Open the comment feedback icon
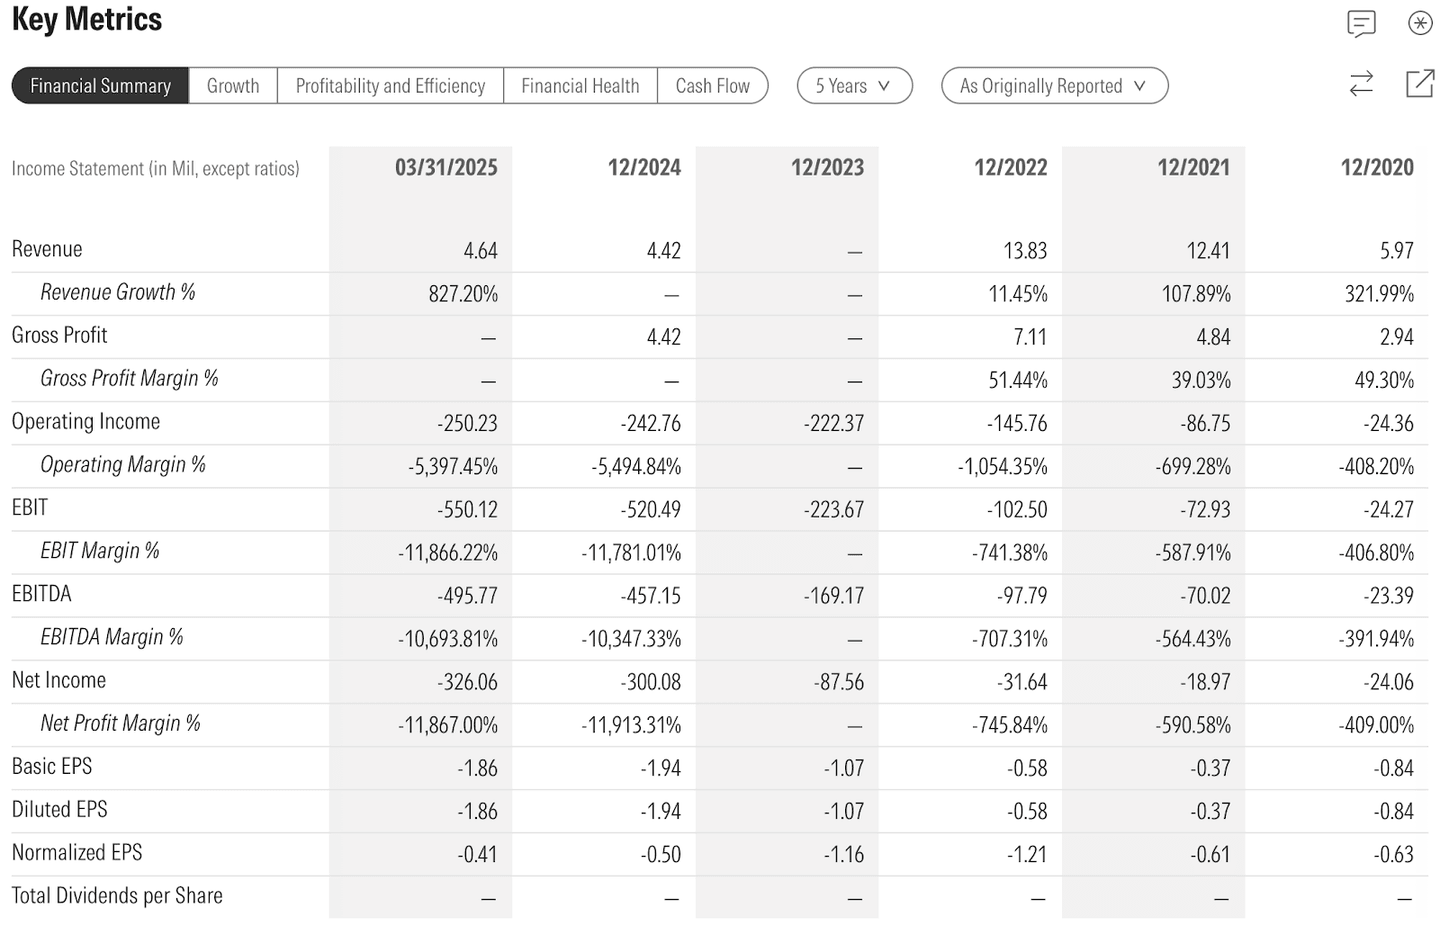The height and width of the screenshot is (934, 1440). pos(1361,23)
